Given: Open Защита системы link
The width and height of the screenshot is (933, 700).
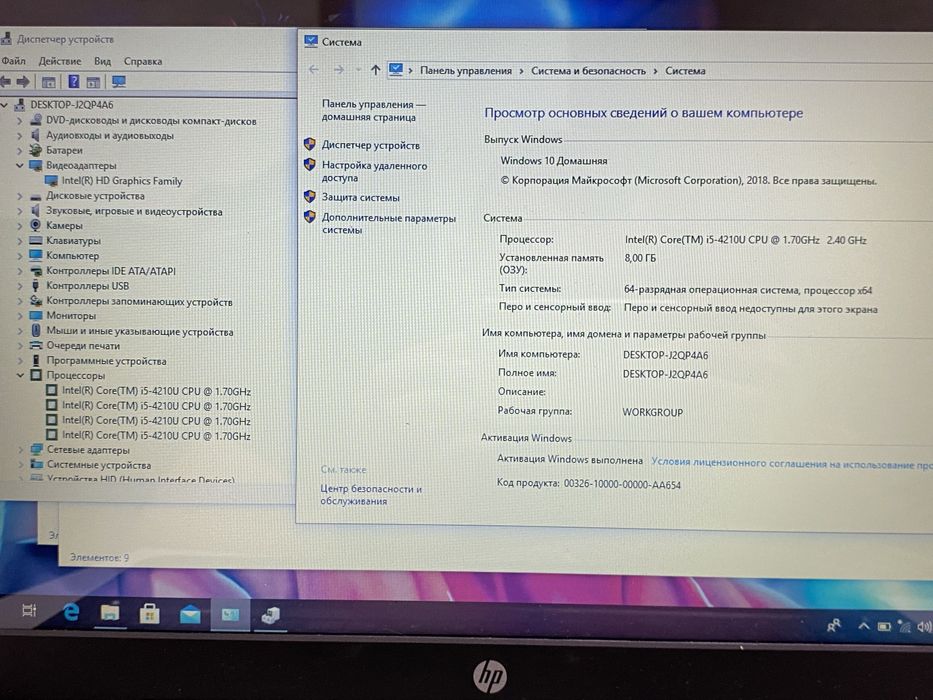Looking at the screenshot, I should [361, 197].
